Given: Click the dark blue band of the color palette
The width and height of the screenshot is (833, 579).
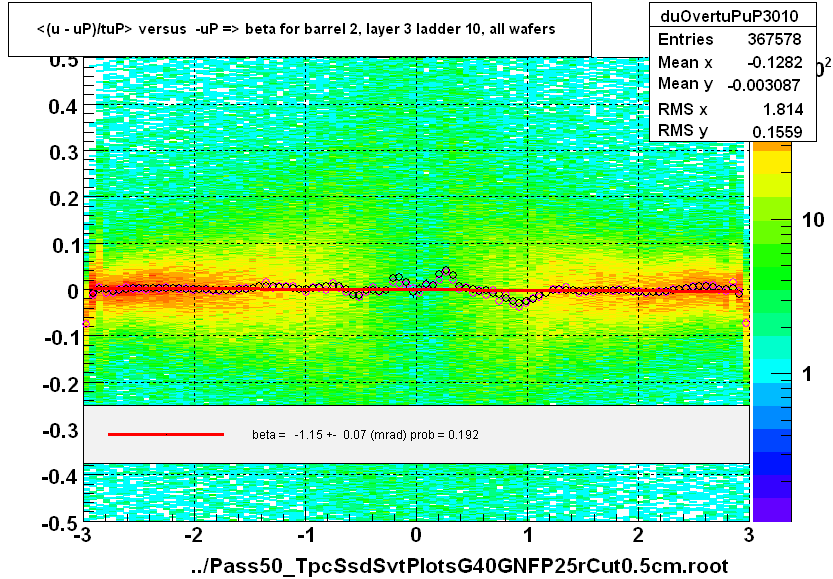Looking at the screenshot, I should tap(771, 463).
